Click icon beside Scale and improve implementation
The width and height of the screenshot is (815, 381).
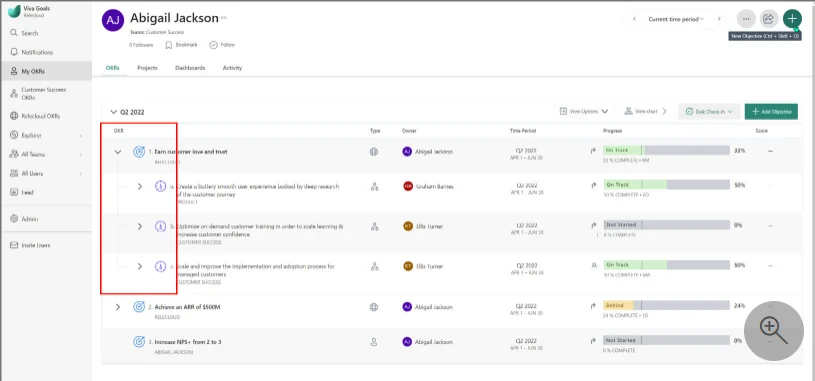point(161,266)
